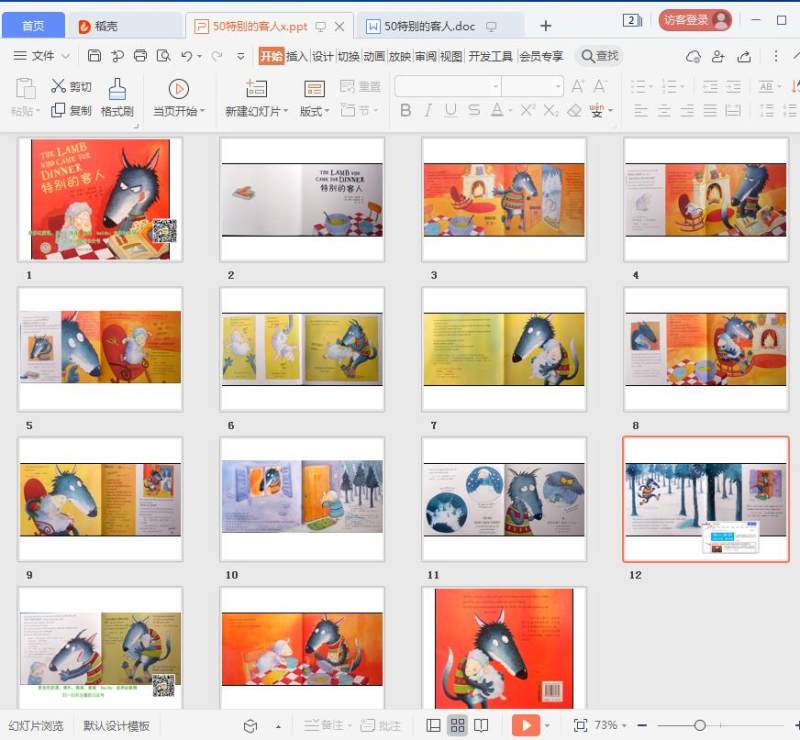800x740 pixels.
Task: Click the Reset (重置) button
Action: point(360,86)
